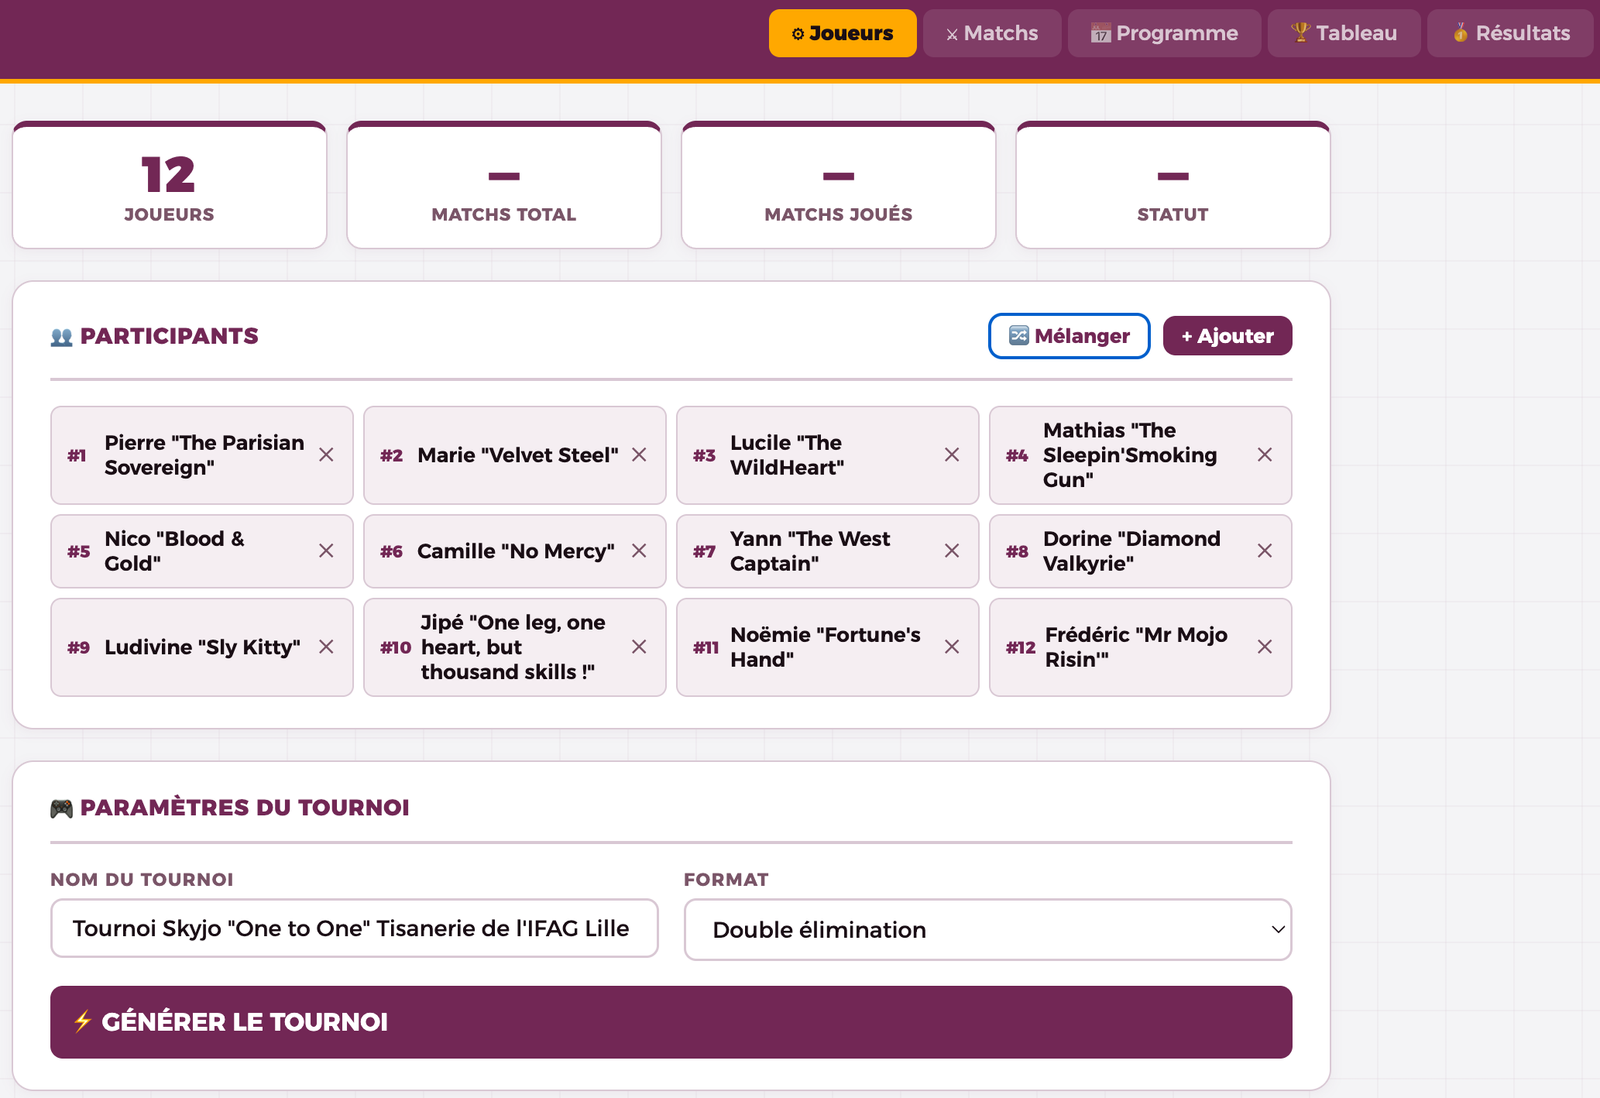The image size is (1600, 1098).
Task: Go to the Tableau tab
Action: click(x=1343, y=33)
